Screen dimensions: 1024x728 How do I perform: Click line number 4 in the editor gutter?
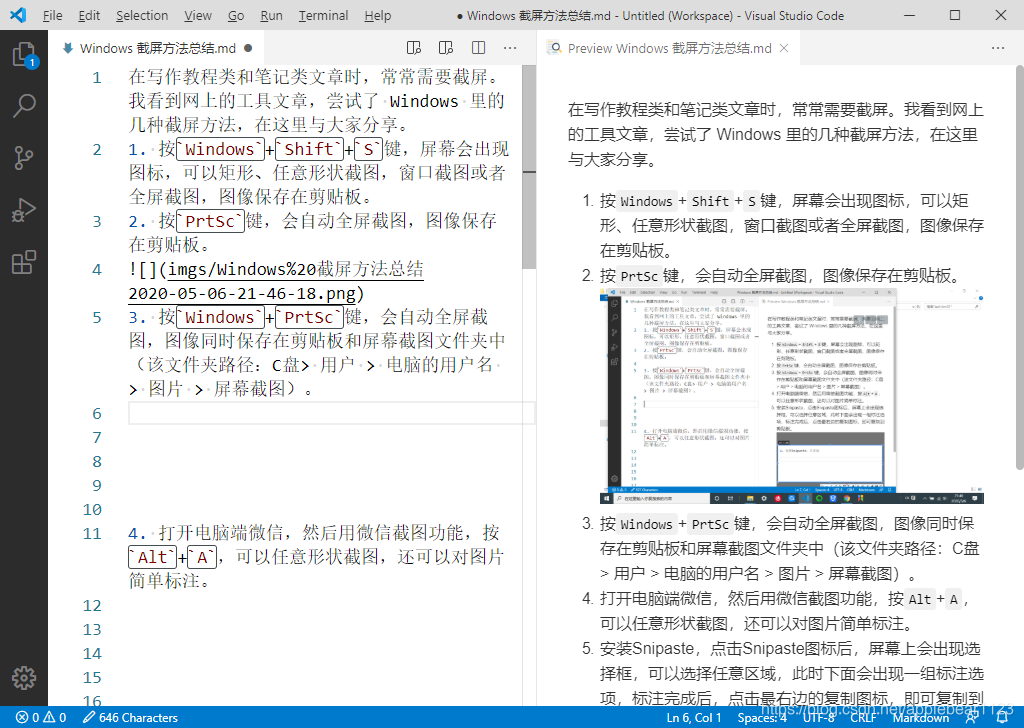coord(97,270)
